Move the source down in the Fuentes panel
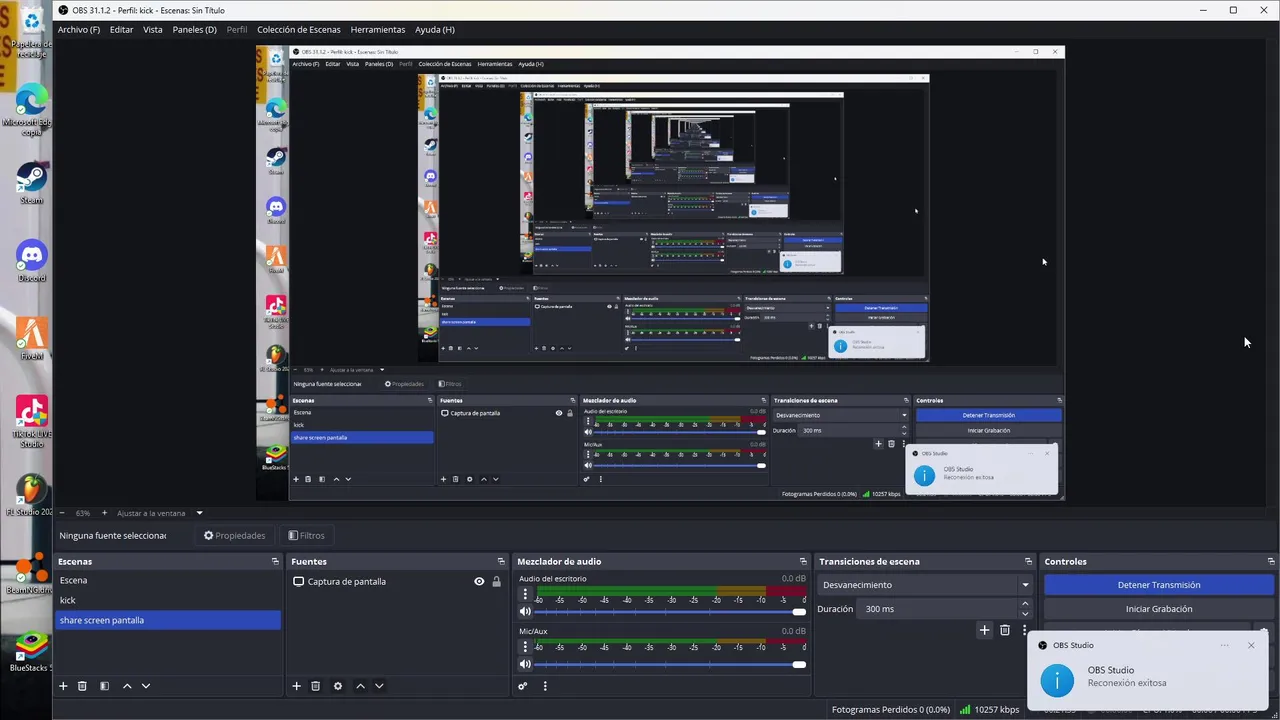Screen dimensions: 1280x720 click(379, 686)
